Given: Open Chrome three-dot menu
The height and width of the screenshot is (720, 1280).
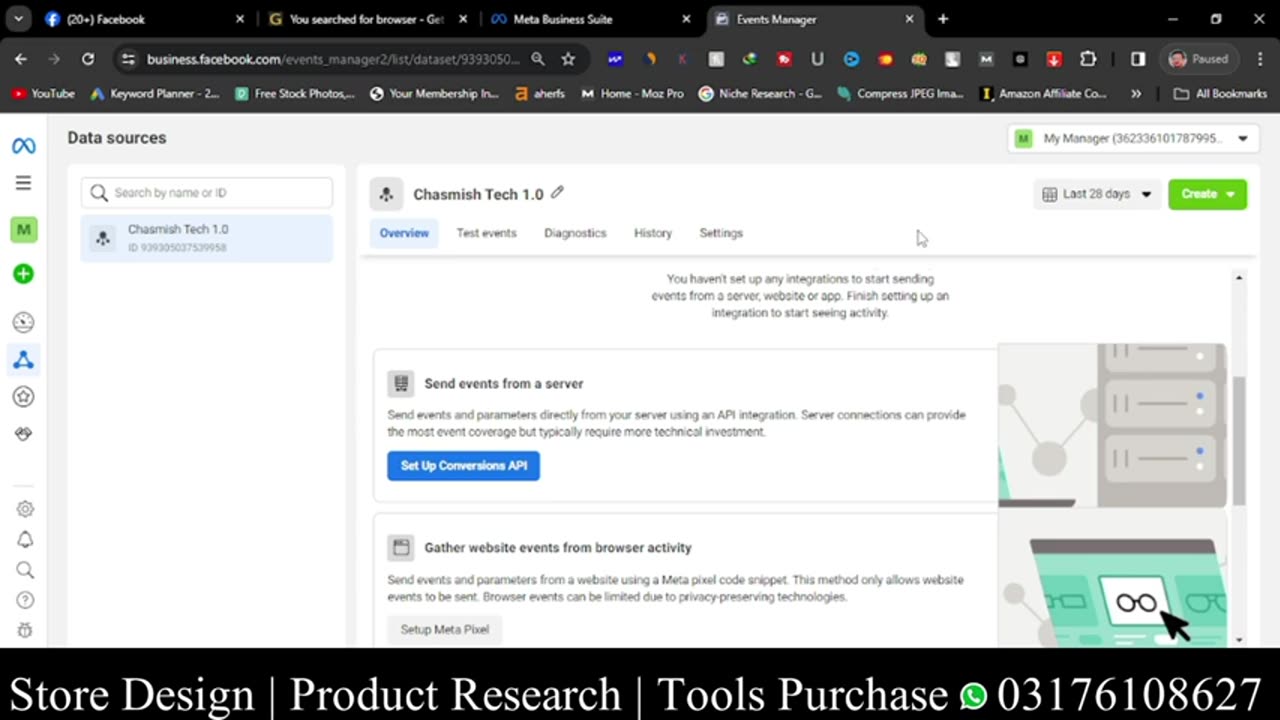Looking at the screenshot, I should coord(1259,59).
